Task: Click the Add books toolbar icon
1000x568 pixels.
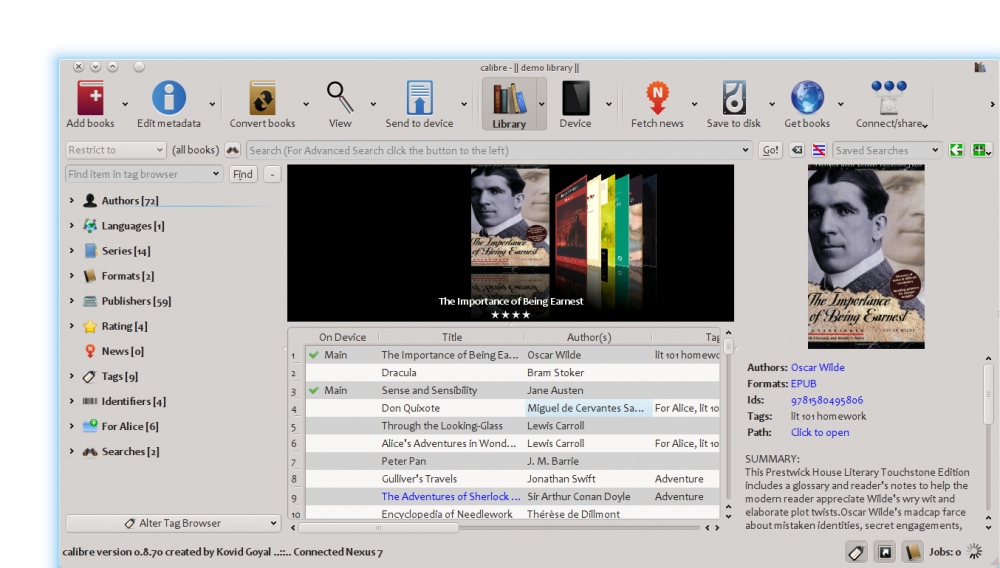Action: coord(90,98)
